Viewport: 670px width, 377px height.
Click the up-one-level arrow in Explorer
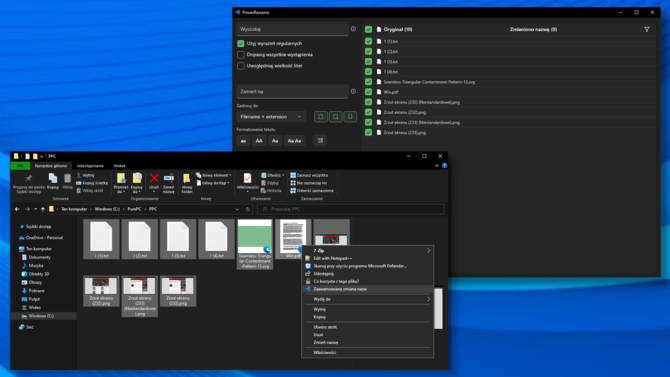pyautogui.click(x=43, y=209)
